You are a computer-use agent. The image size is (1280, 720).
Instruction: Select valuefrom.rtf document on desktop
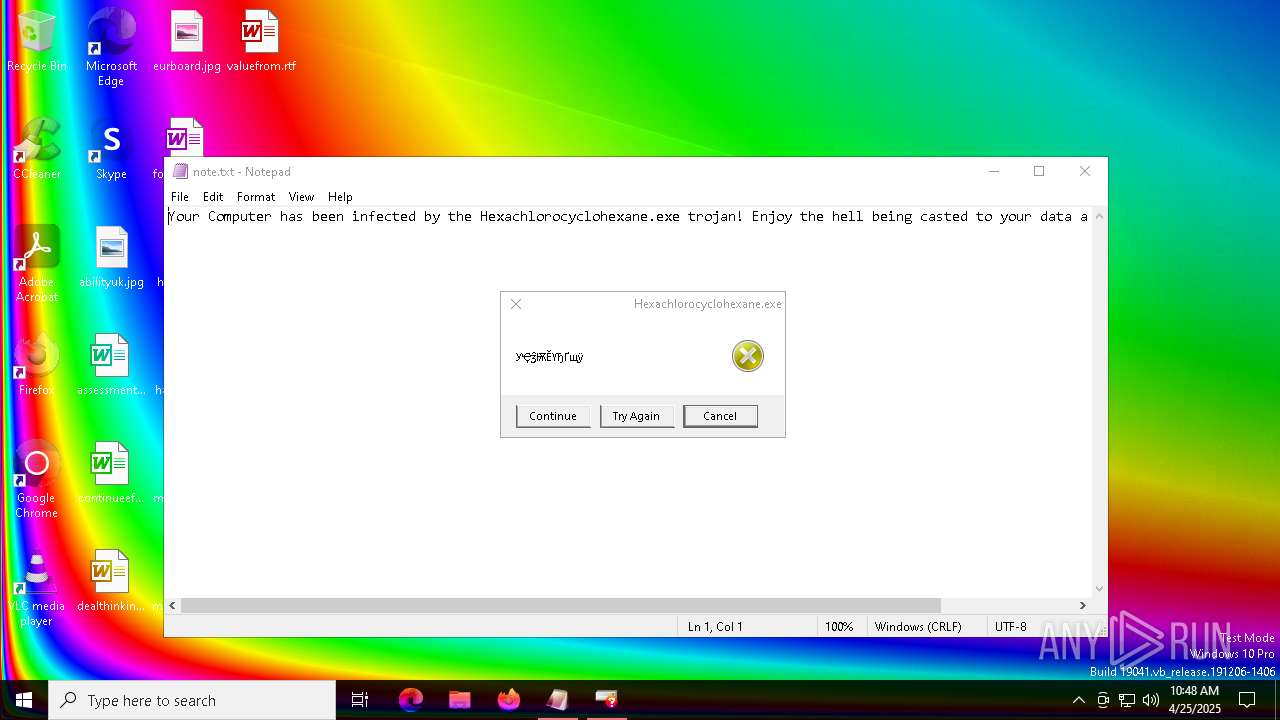click(261, 40)
